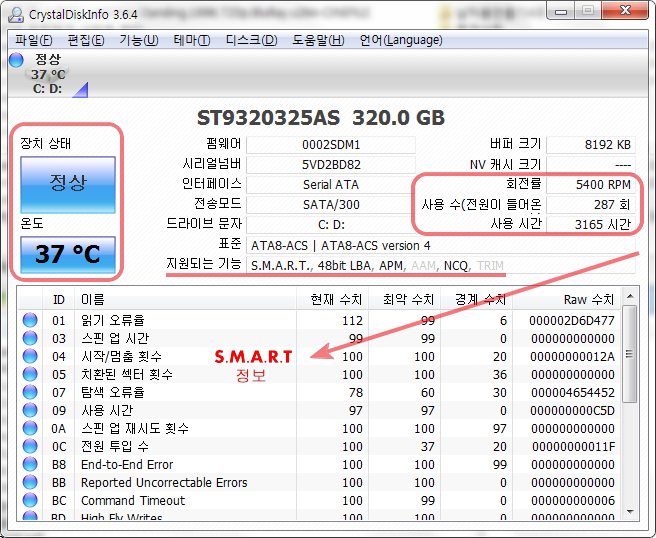Open the 디스크(D) menu

coord(251,40)
